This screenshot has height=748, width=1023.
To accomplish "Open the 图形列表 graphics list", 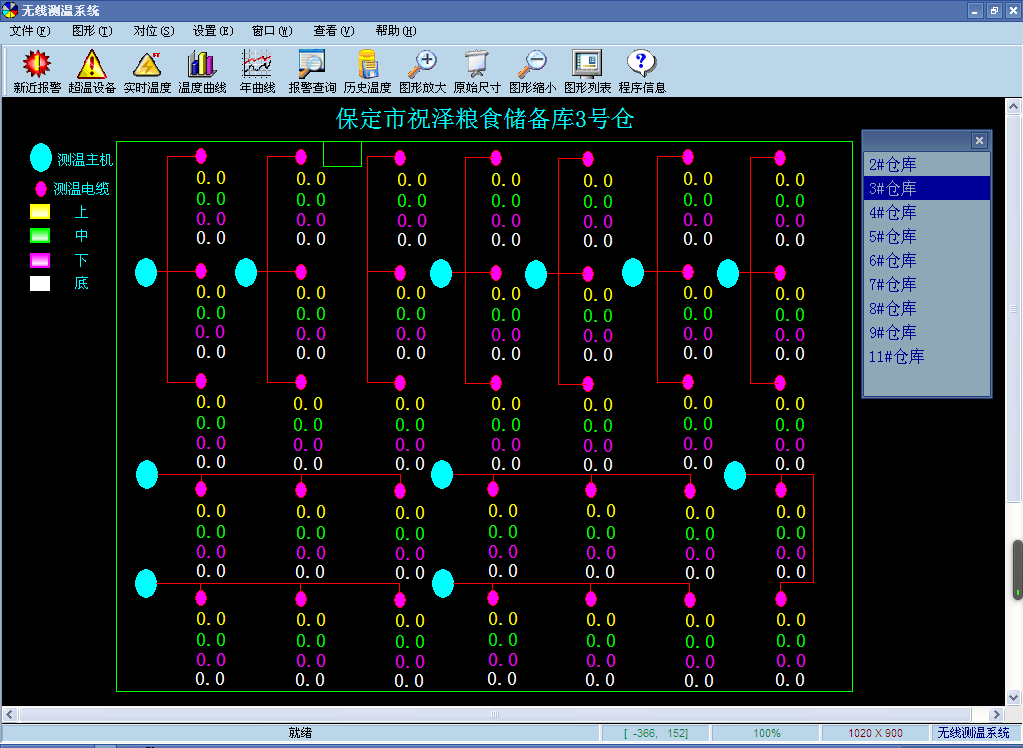I will [x=587, y=65].
